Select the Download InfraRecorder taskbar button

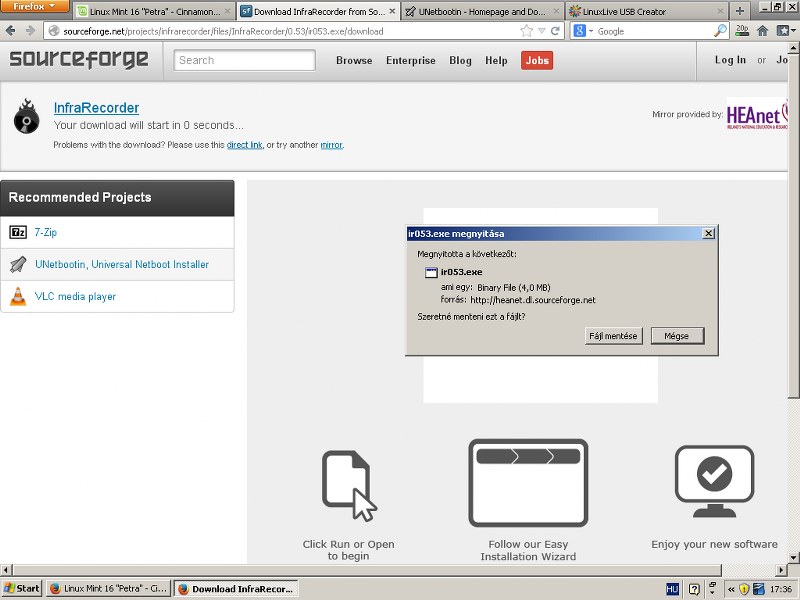coord(236,588)
